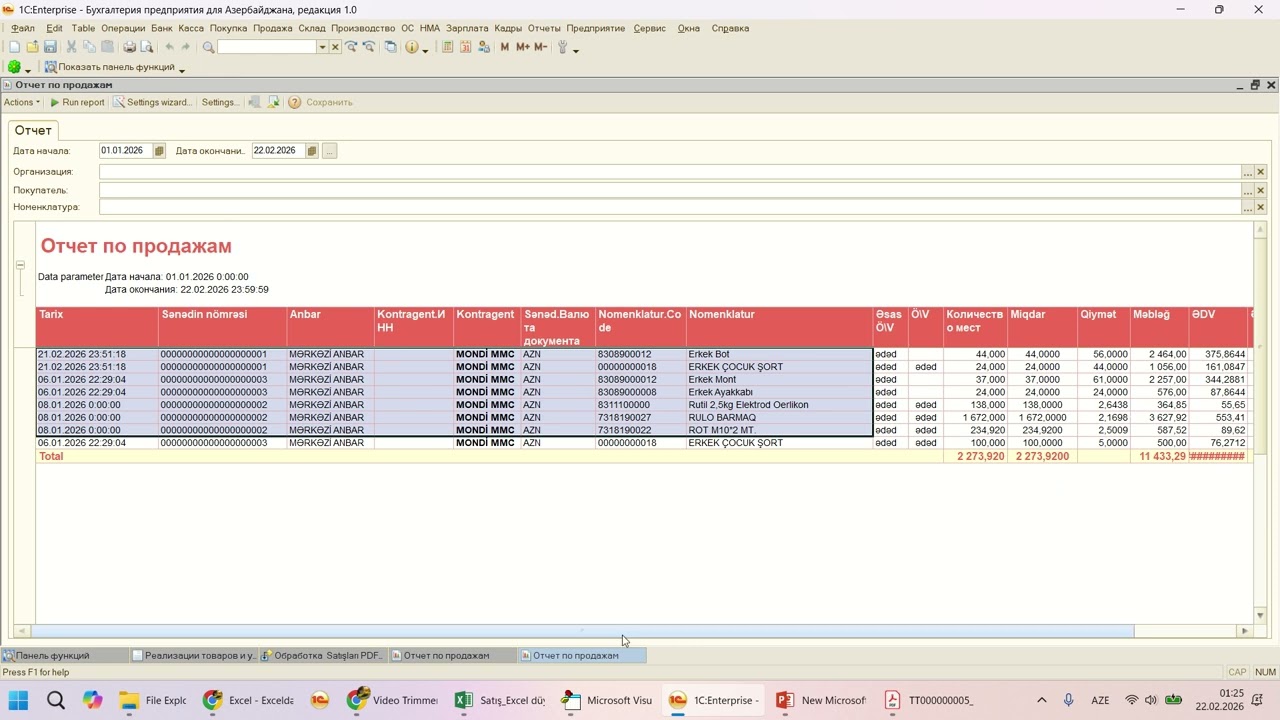Open the Продажа menu
1280x720 pixels.
click(x=272, y=28)
